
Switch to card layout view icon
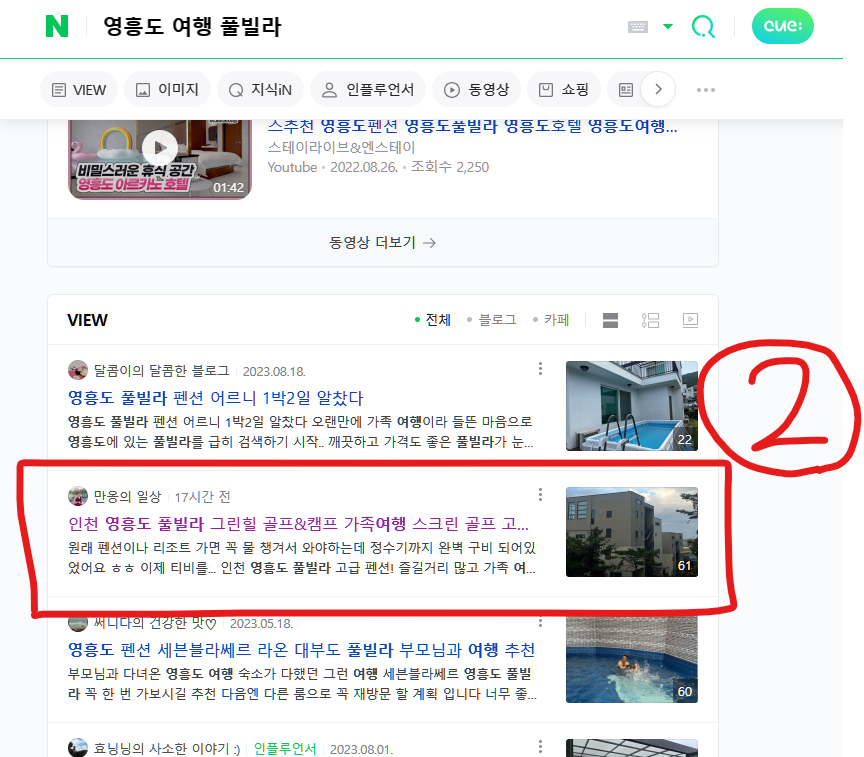click(x=610, y=320)
